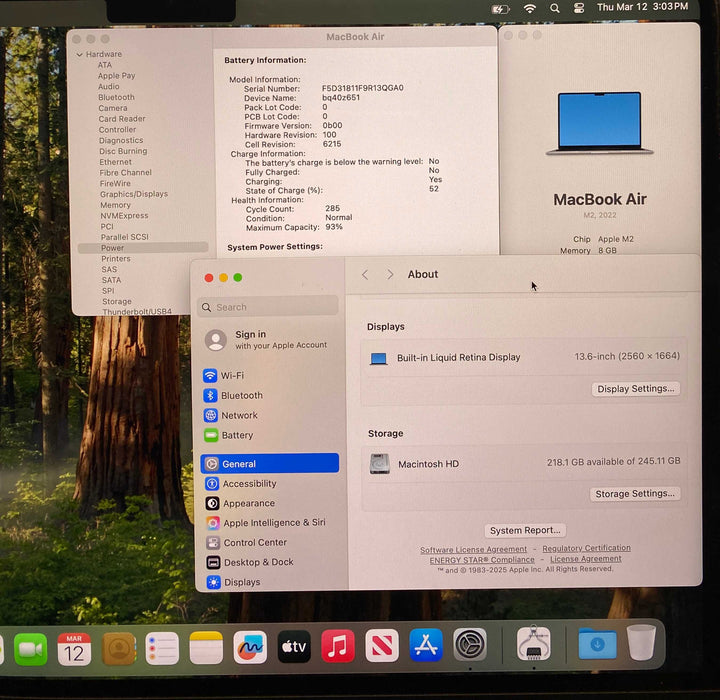Viewport: 720px width, 700px height.
Task: Open Spotlight search in menu bar
Action: [555, 8]
